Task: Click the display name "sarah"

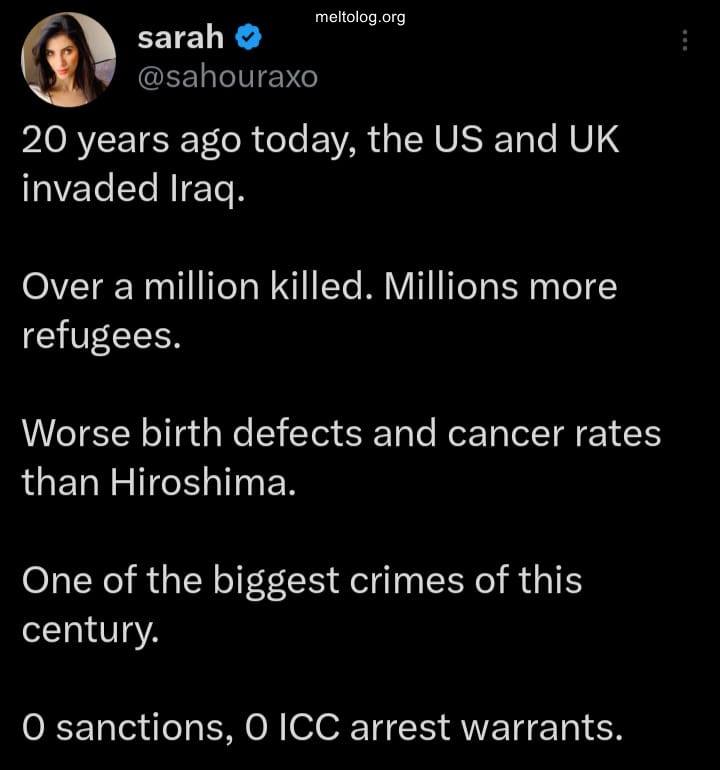Action: [x=179, y=38]
